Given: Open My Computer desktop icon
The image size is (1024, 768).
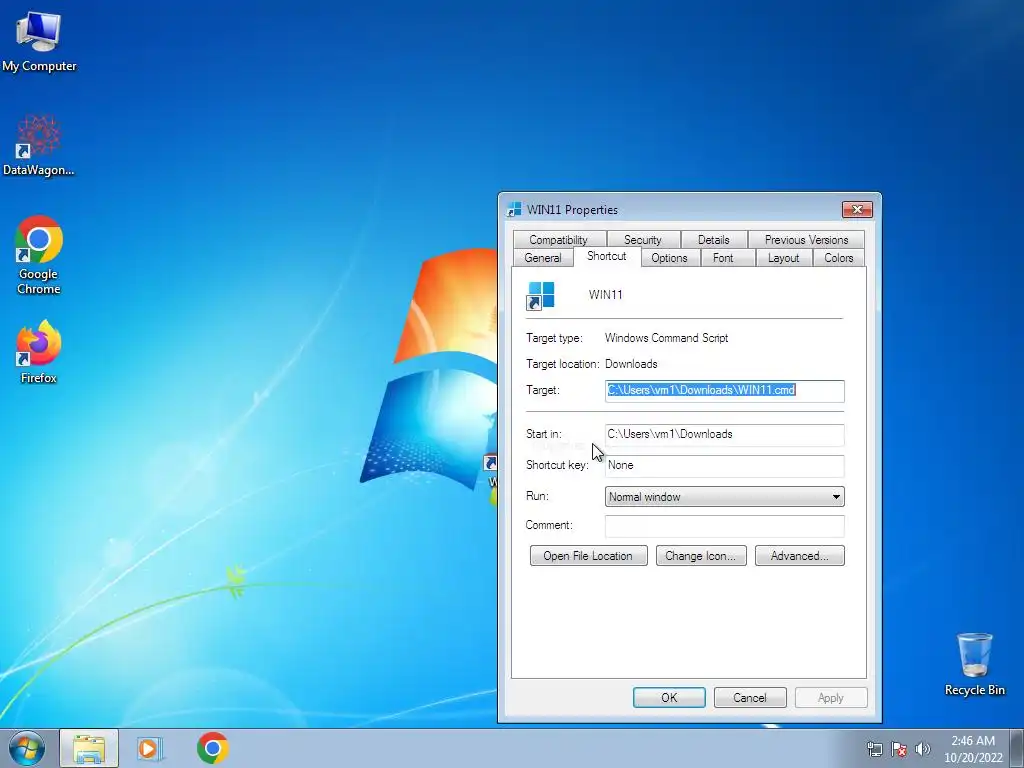Looking at the screenshot, I should [x=39, y=40].
